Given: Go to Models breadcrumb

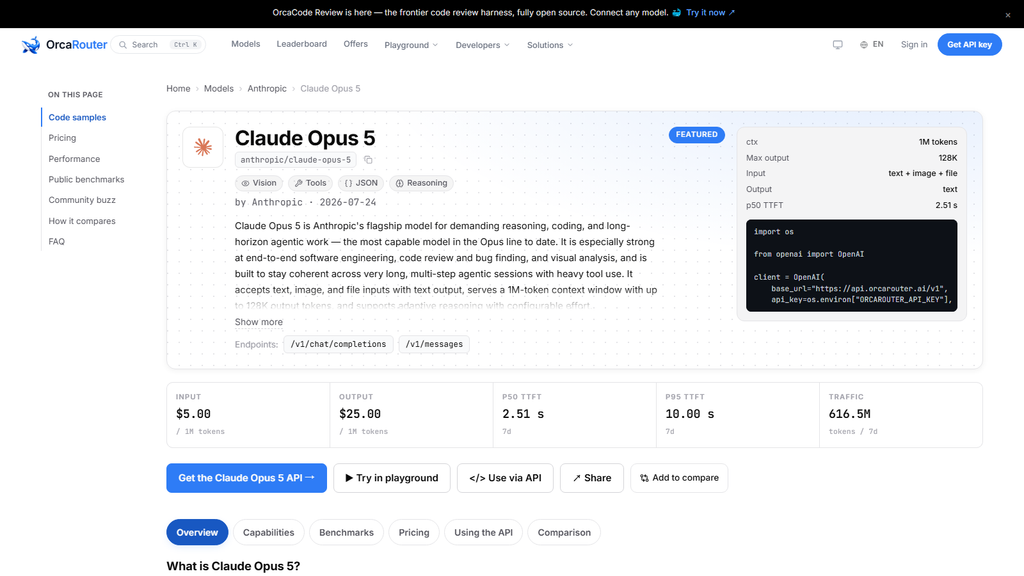Looking at the screenshot, I should pos(219,88).
